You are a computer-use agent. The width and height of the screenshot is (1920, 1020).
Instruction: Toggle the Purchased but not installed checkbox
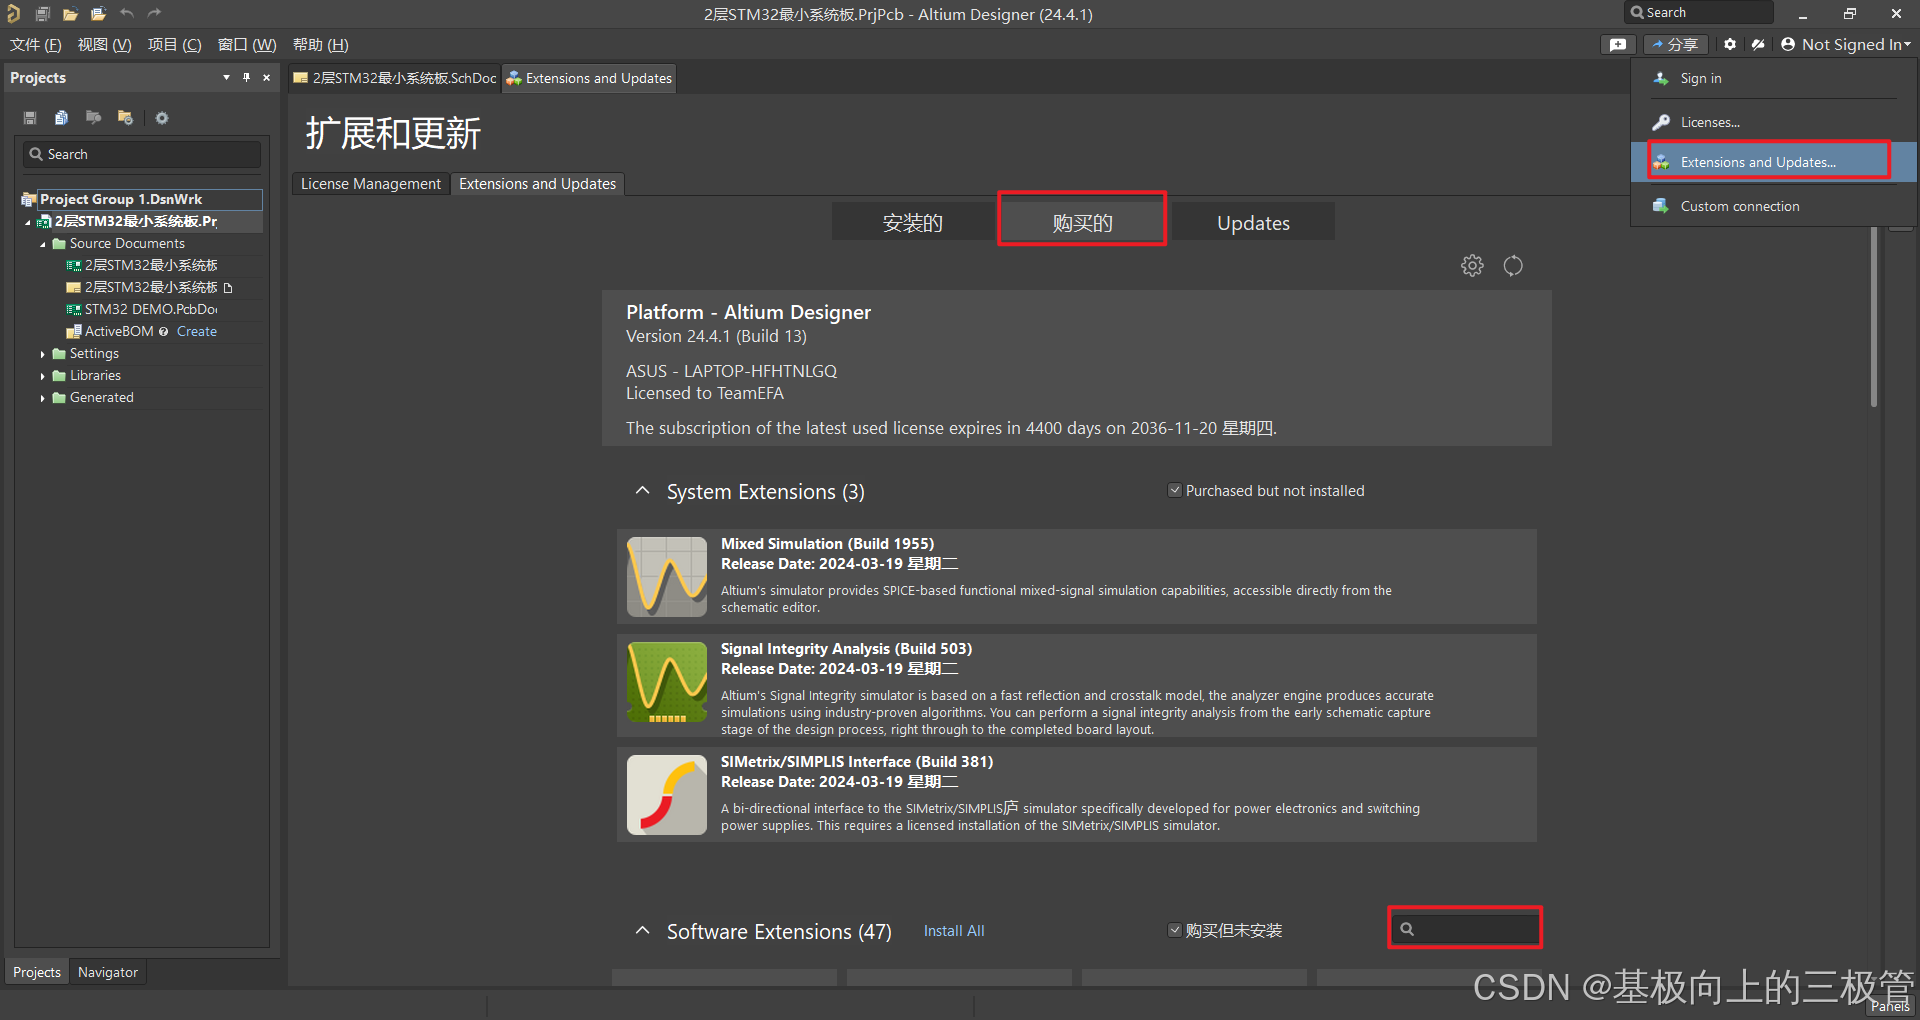[x=1175, y=490]
